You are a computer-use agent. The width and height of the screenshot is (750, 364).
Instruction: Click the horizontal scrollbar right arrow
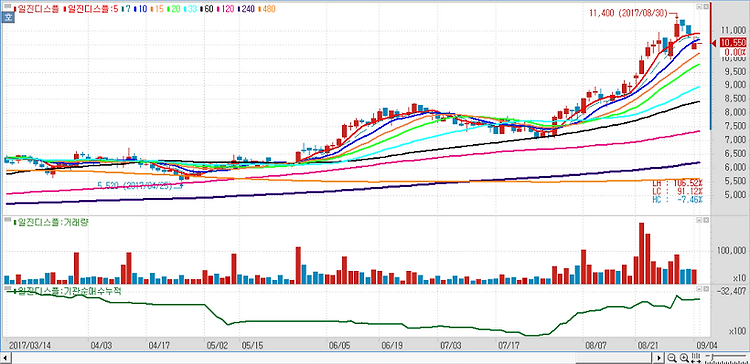(x=660, y=358)
